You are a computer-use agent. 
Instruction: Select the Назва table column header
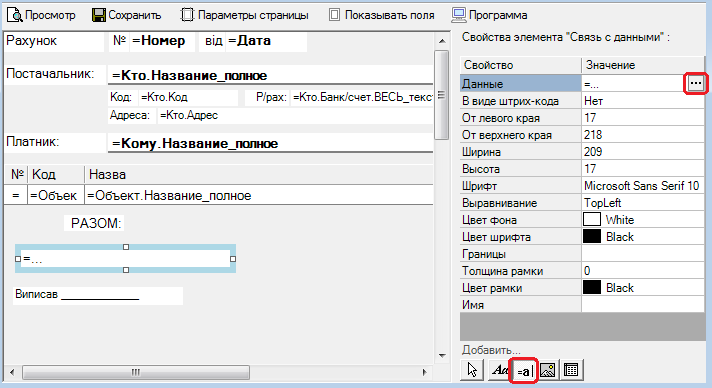point(259,174)
